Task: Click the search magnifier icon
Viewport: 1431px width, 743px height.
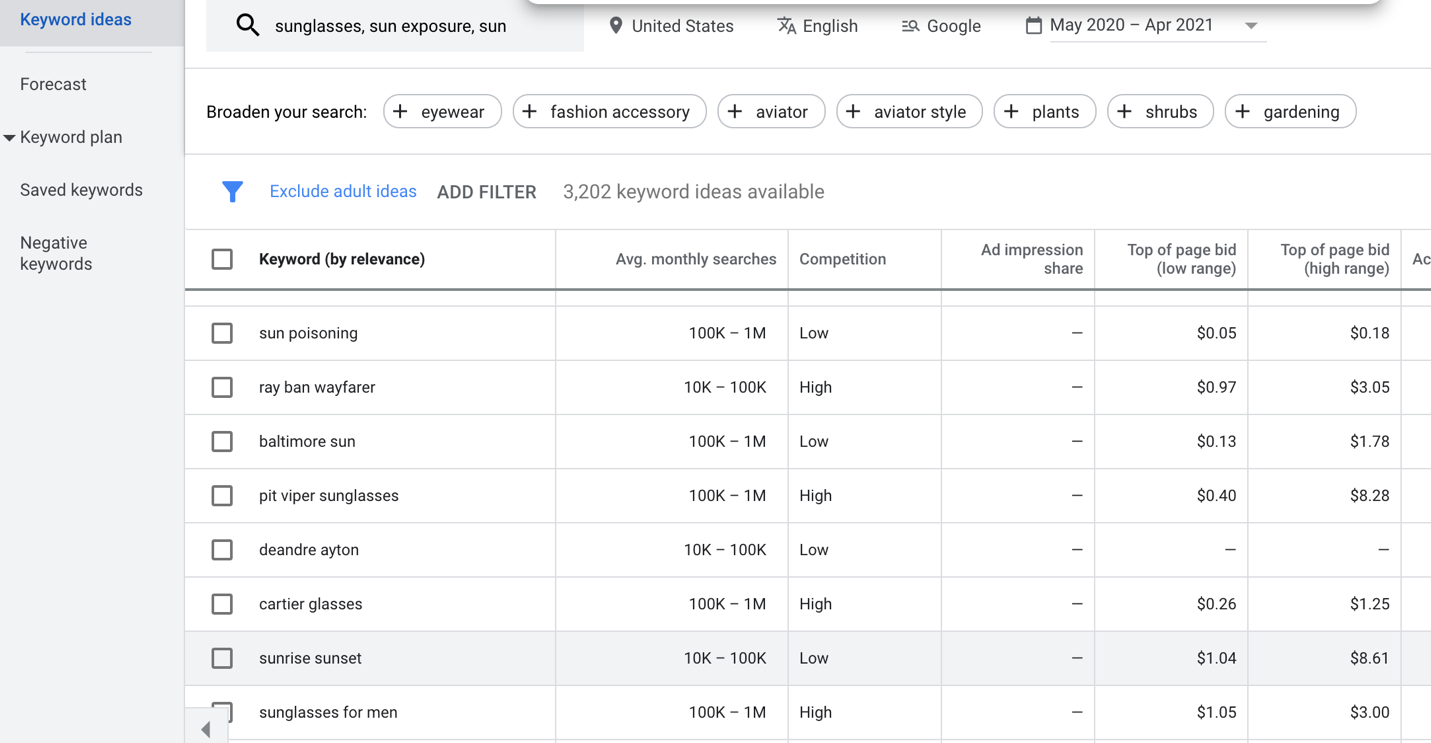Action: [247, 26]
